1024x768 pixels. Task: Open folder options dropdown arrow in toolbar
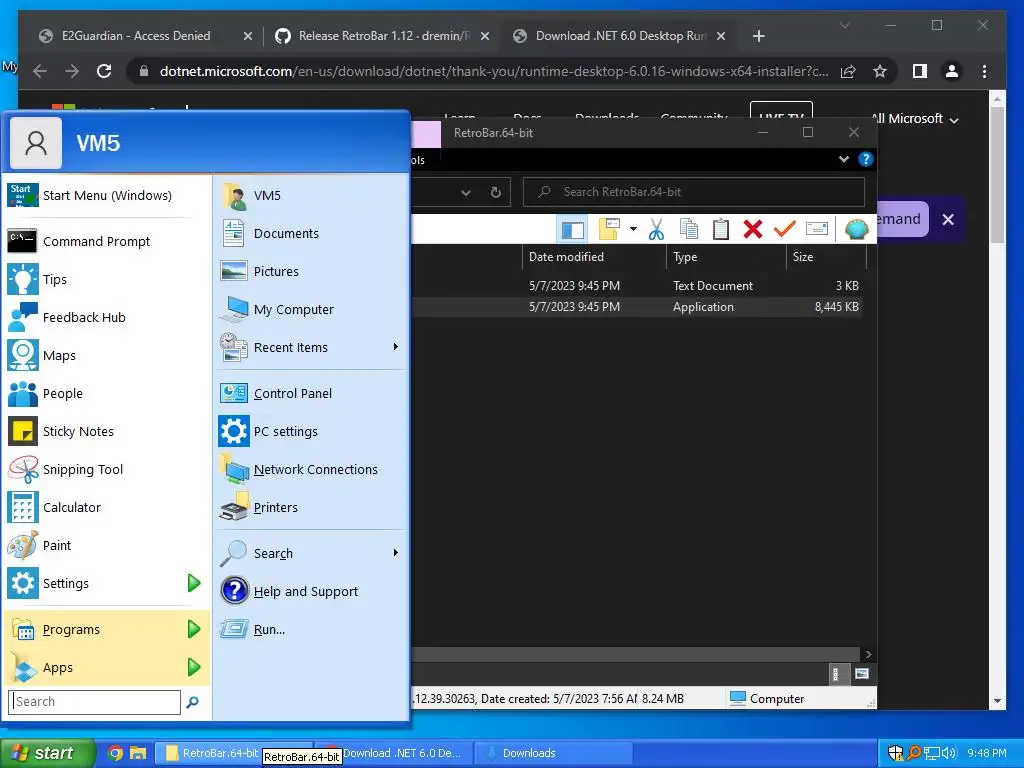coord(633,229)
